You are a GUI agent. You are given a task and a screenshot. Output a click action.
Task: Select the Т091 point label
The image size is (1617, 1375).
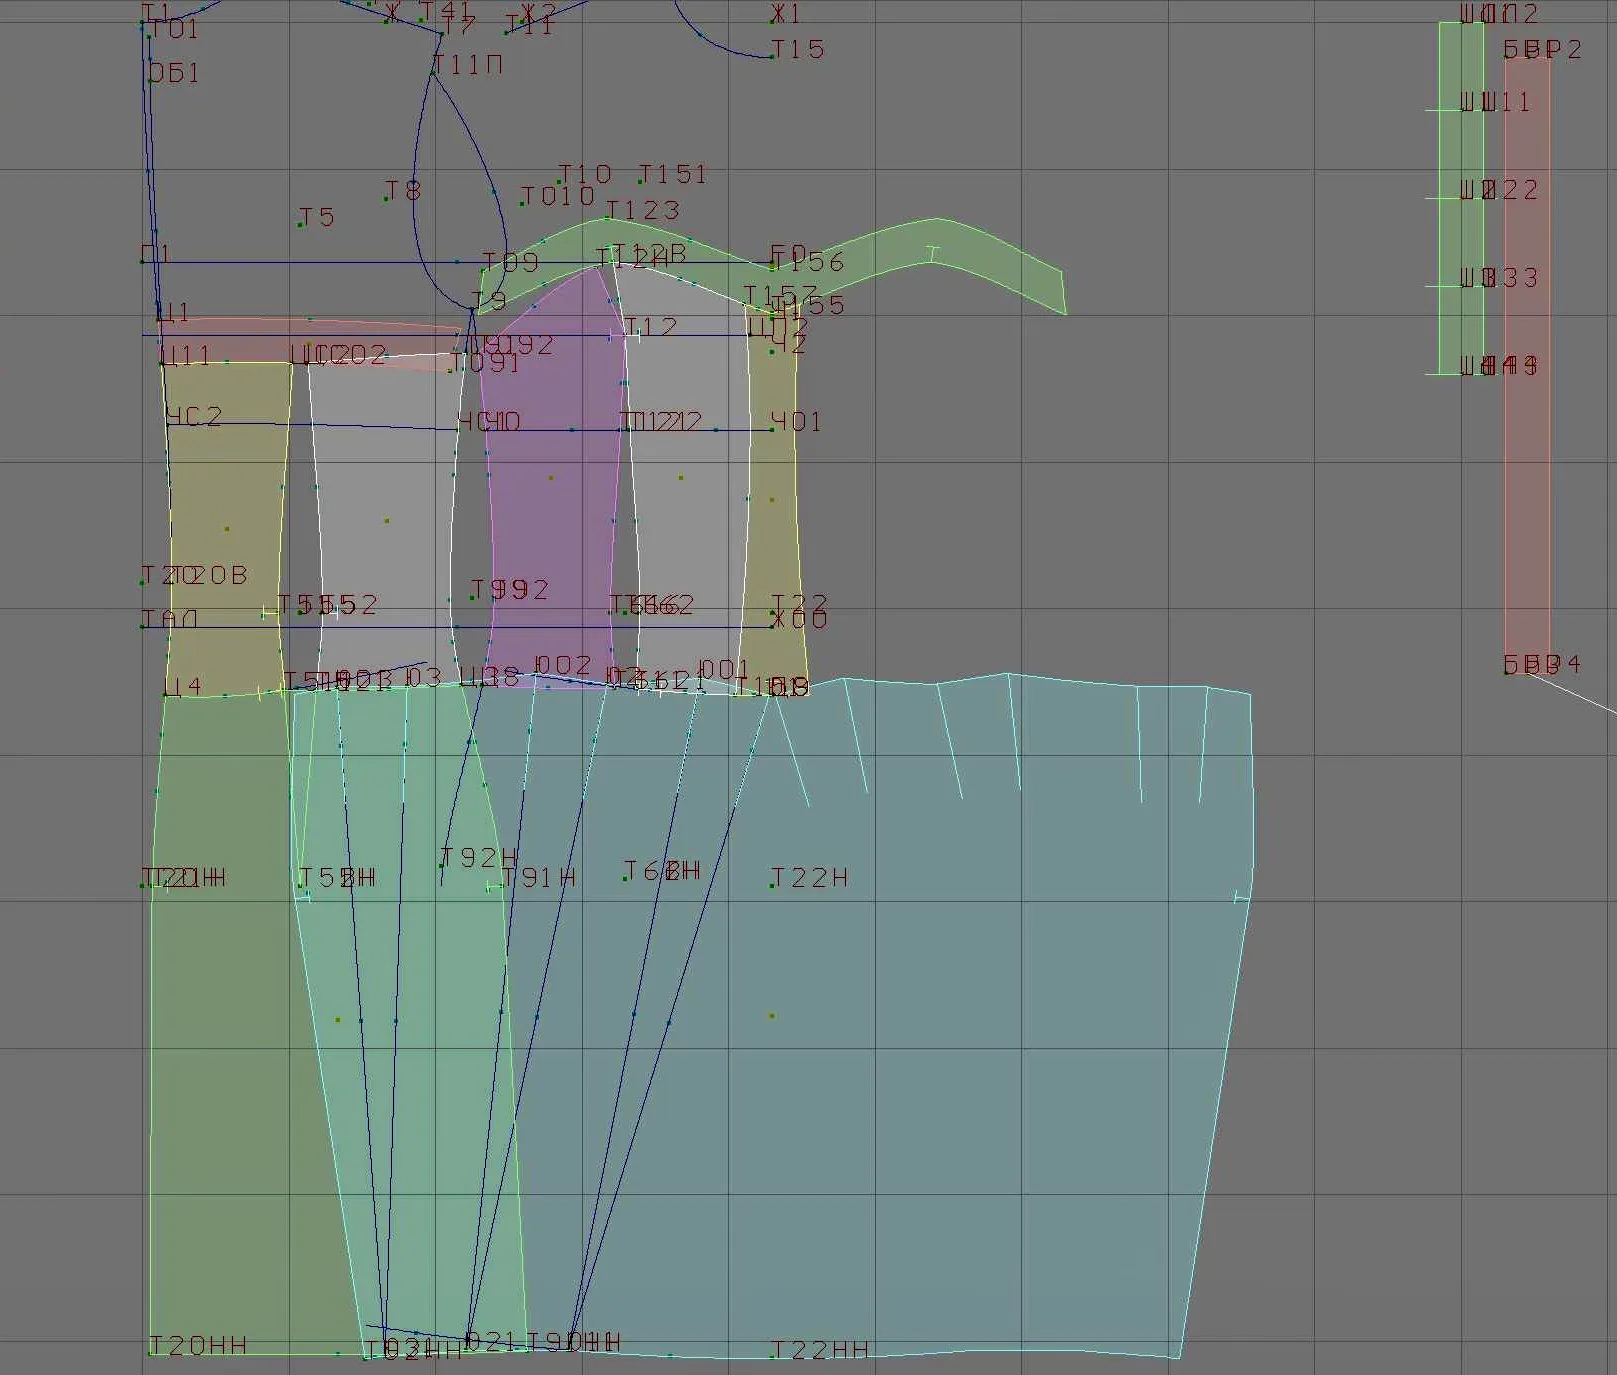coord(486,363)
